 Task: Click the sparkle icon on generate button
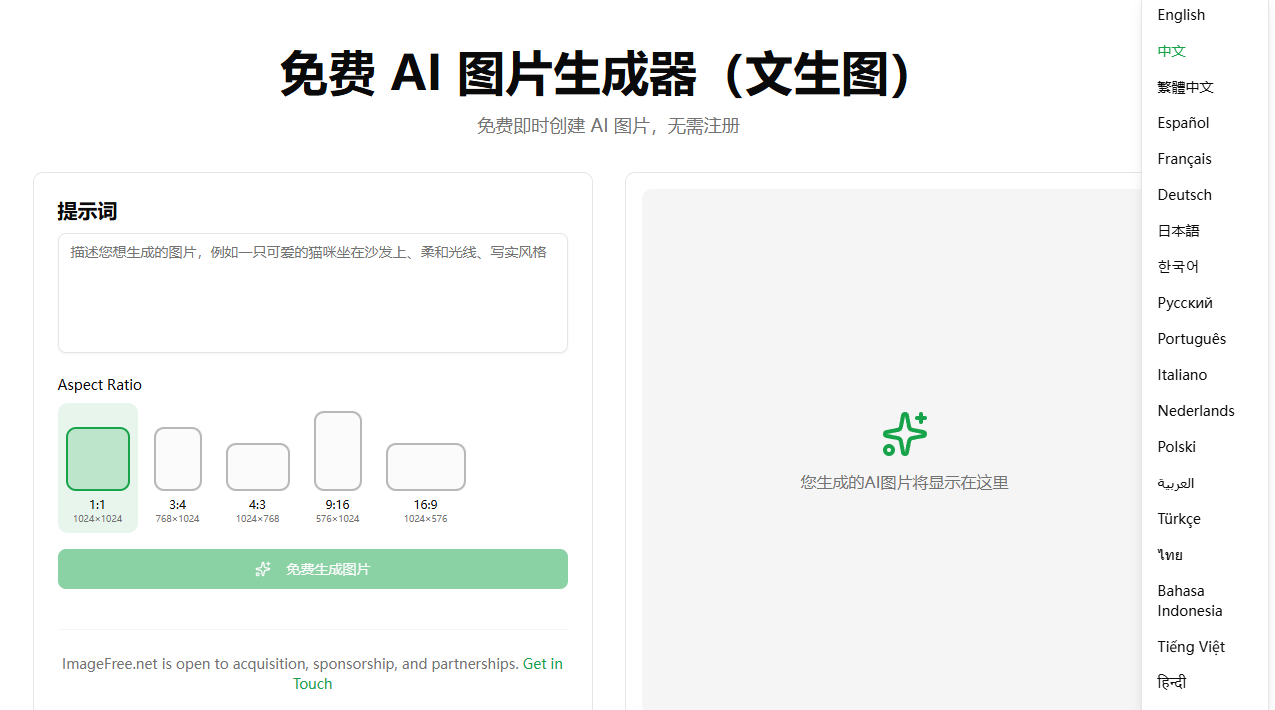point(263,569)
